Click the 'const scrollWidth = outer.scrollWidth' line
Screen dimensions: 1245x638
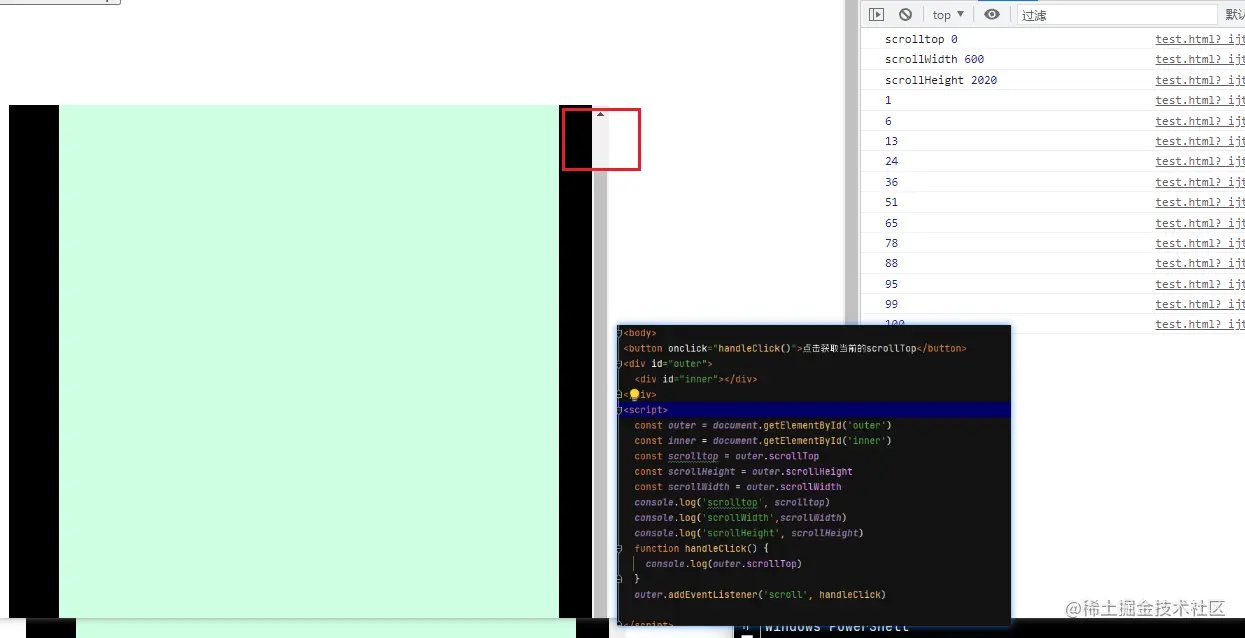tap(738, 487)
